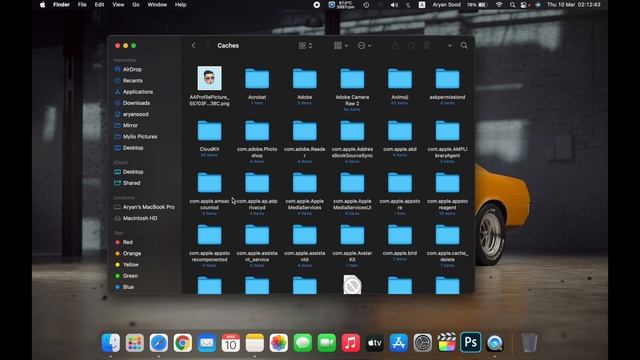The image size is (640, 360).
Task: Select the com.apple.cache_delete folder
Action: (x=447, y=235)
